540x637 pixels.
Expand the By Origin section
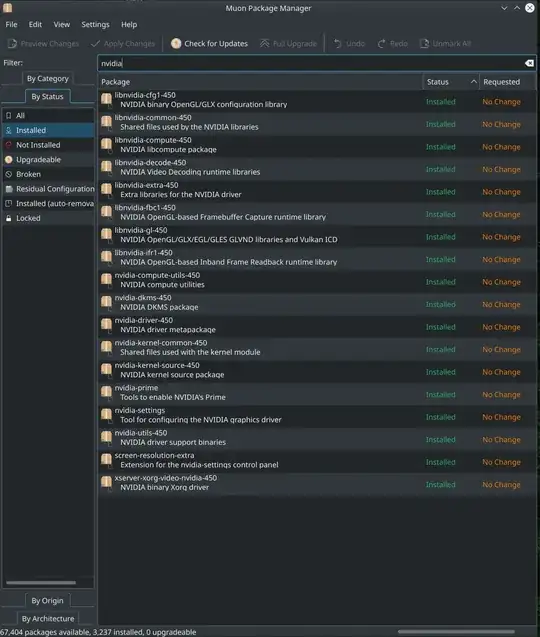(x=47, y=600)
